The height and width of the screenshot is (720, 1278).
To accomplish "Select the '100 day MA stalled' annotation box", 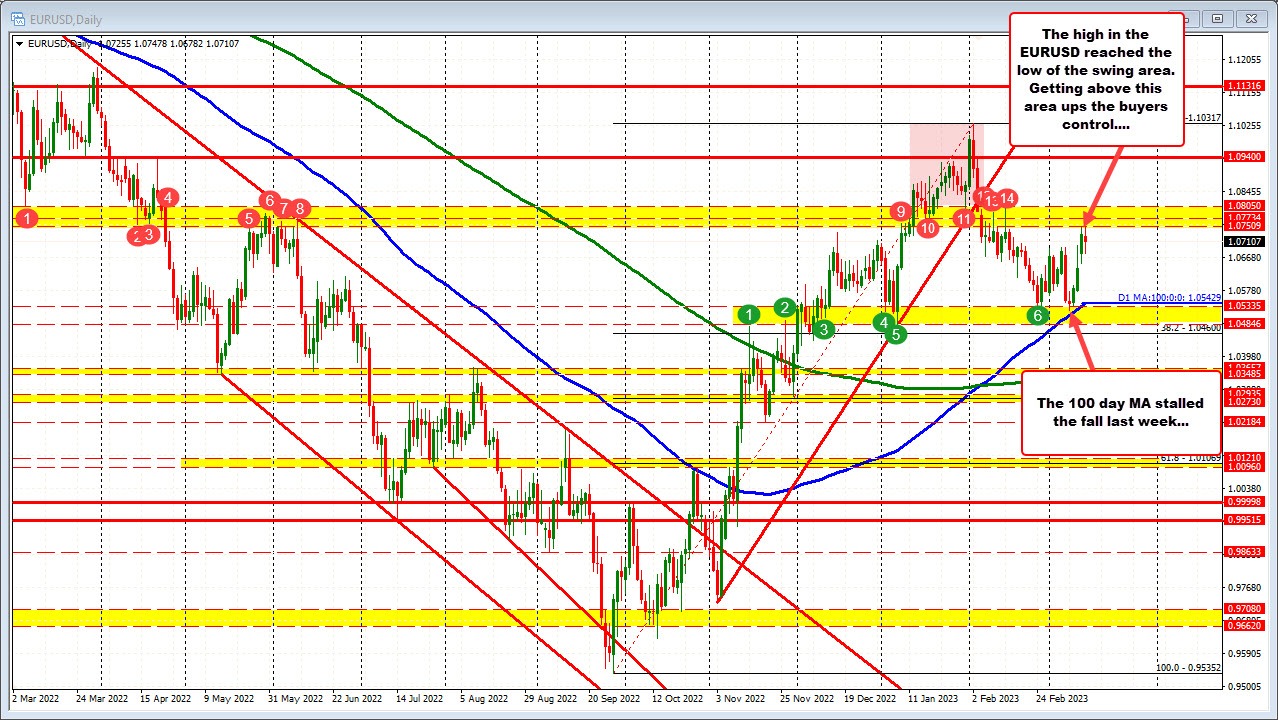I will pos(1120,411).
